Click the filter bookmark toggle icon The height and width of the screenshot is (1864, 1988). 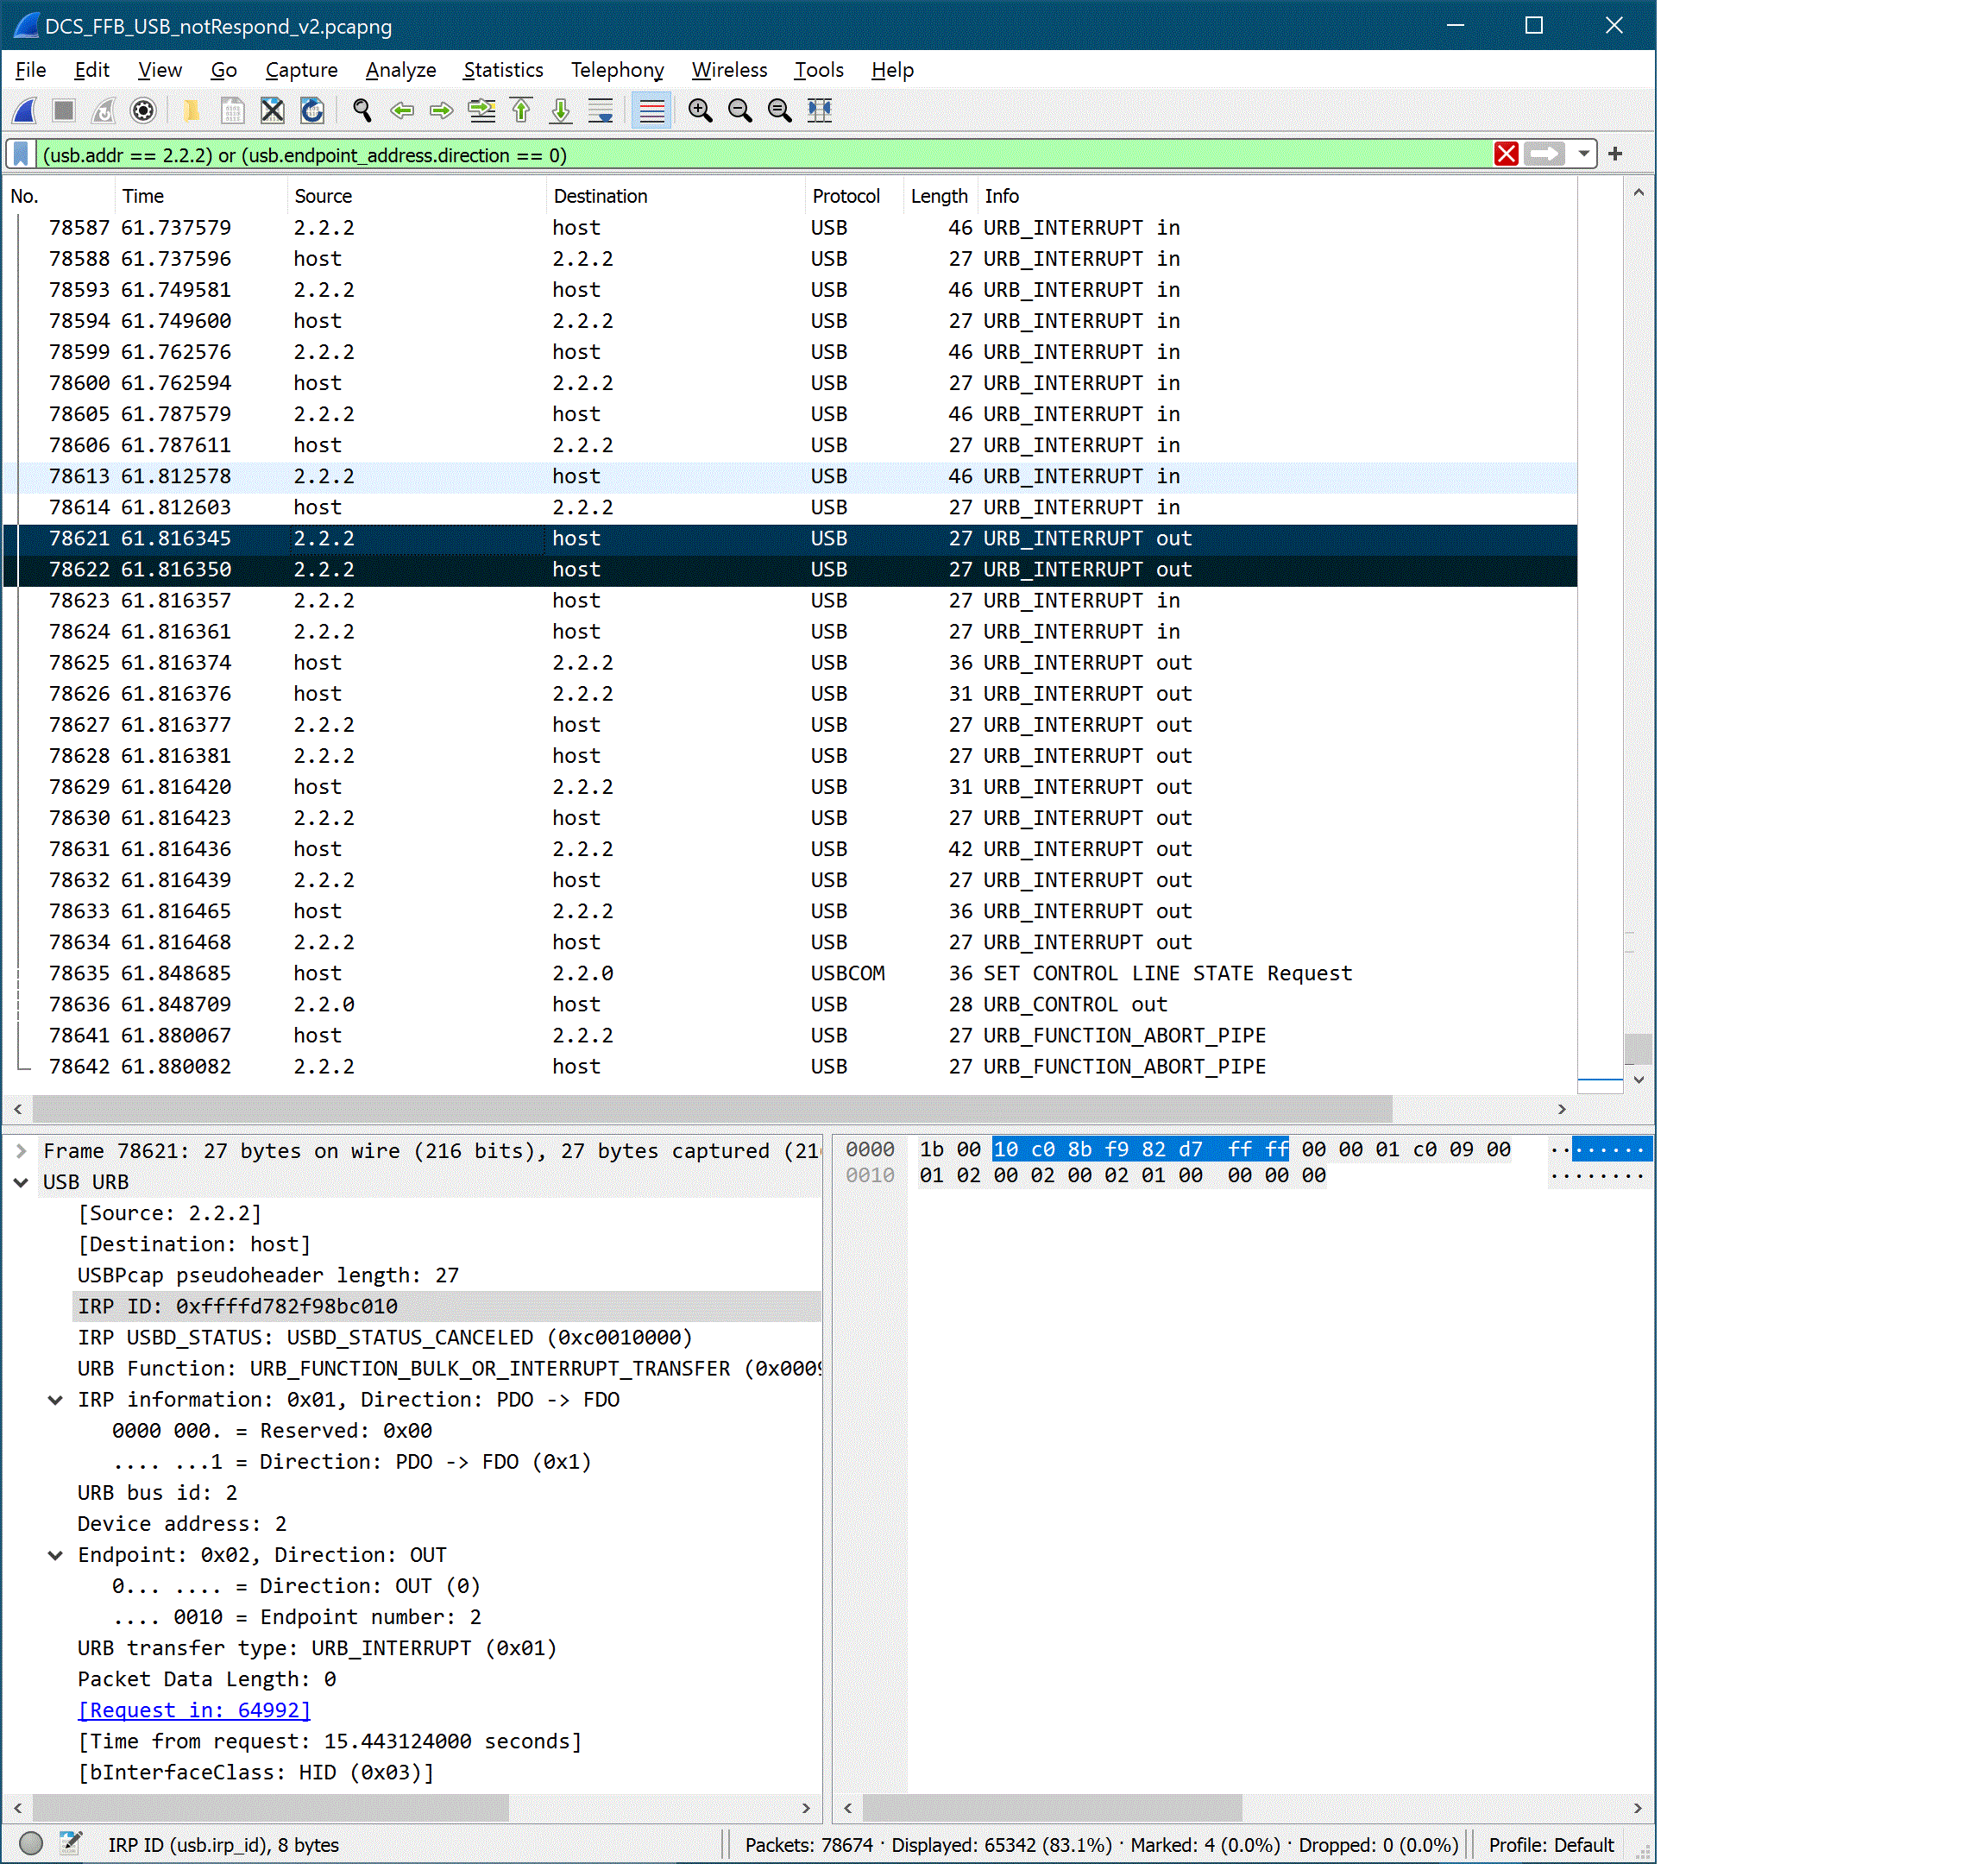click(21, 154)
